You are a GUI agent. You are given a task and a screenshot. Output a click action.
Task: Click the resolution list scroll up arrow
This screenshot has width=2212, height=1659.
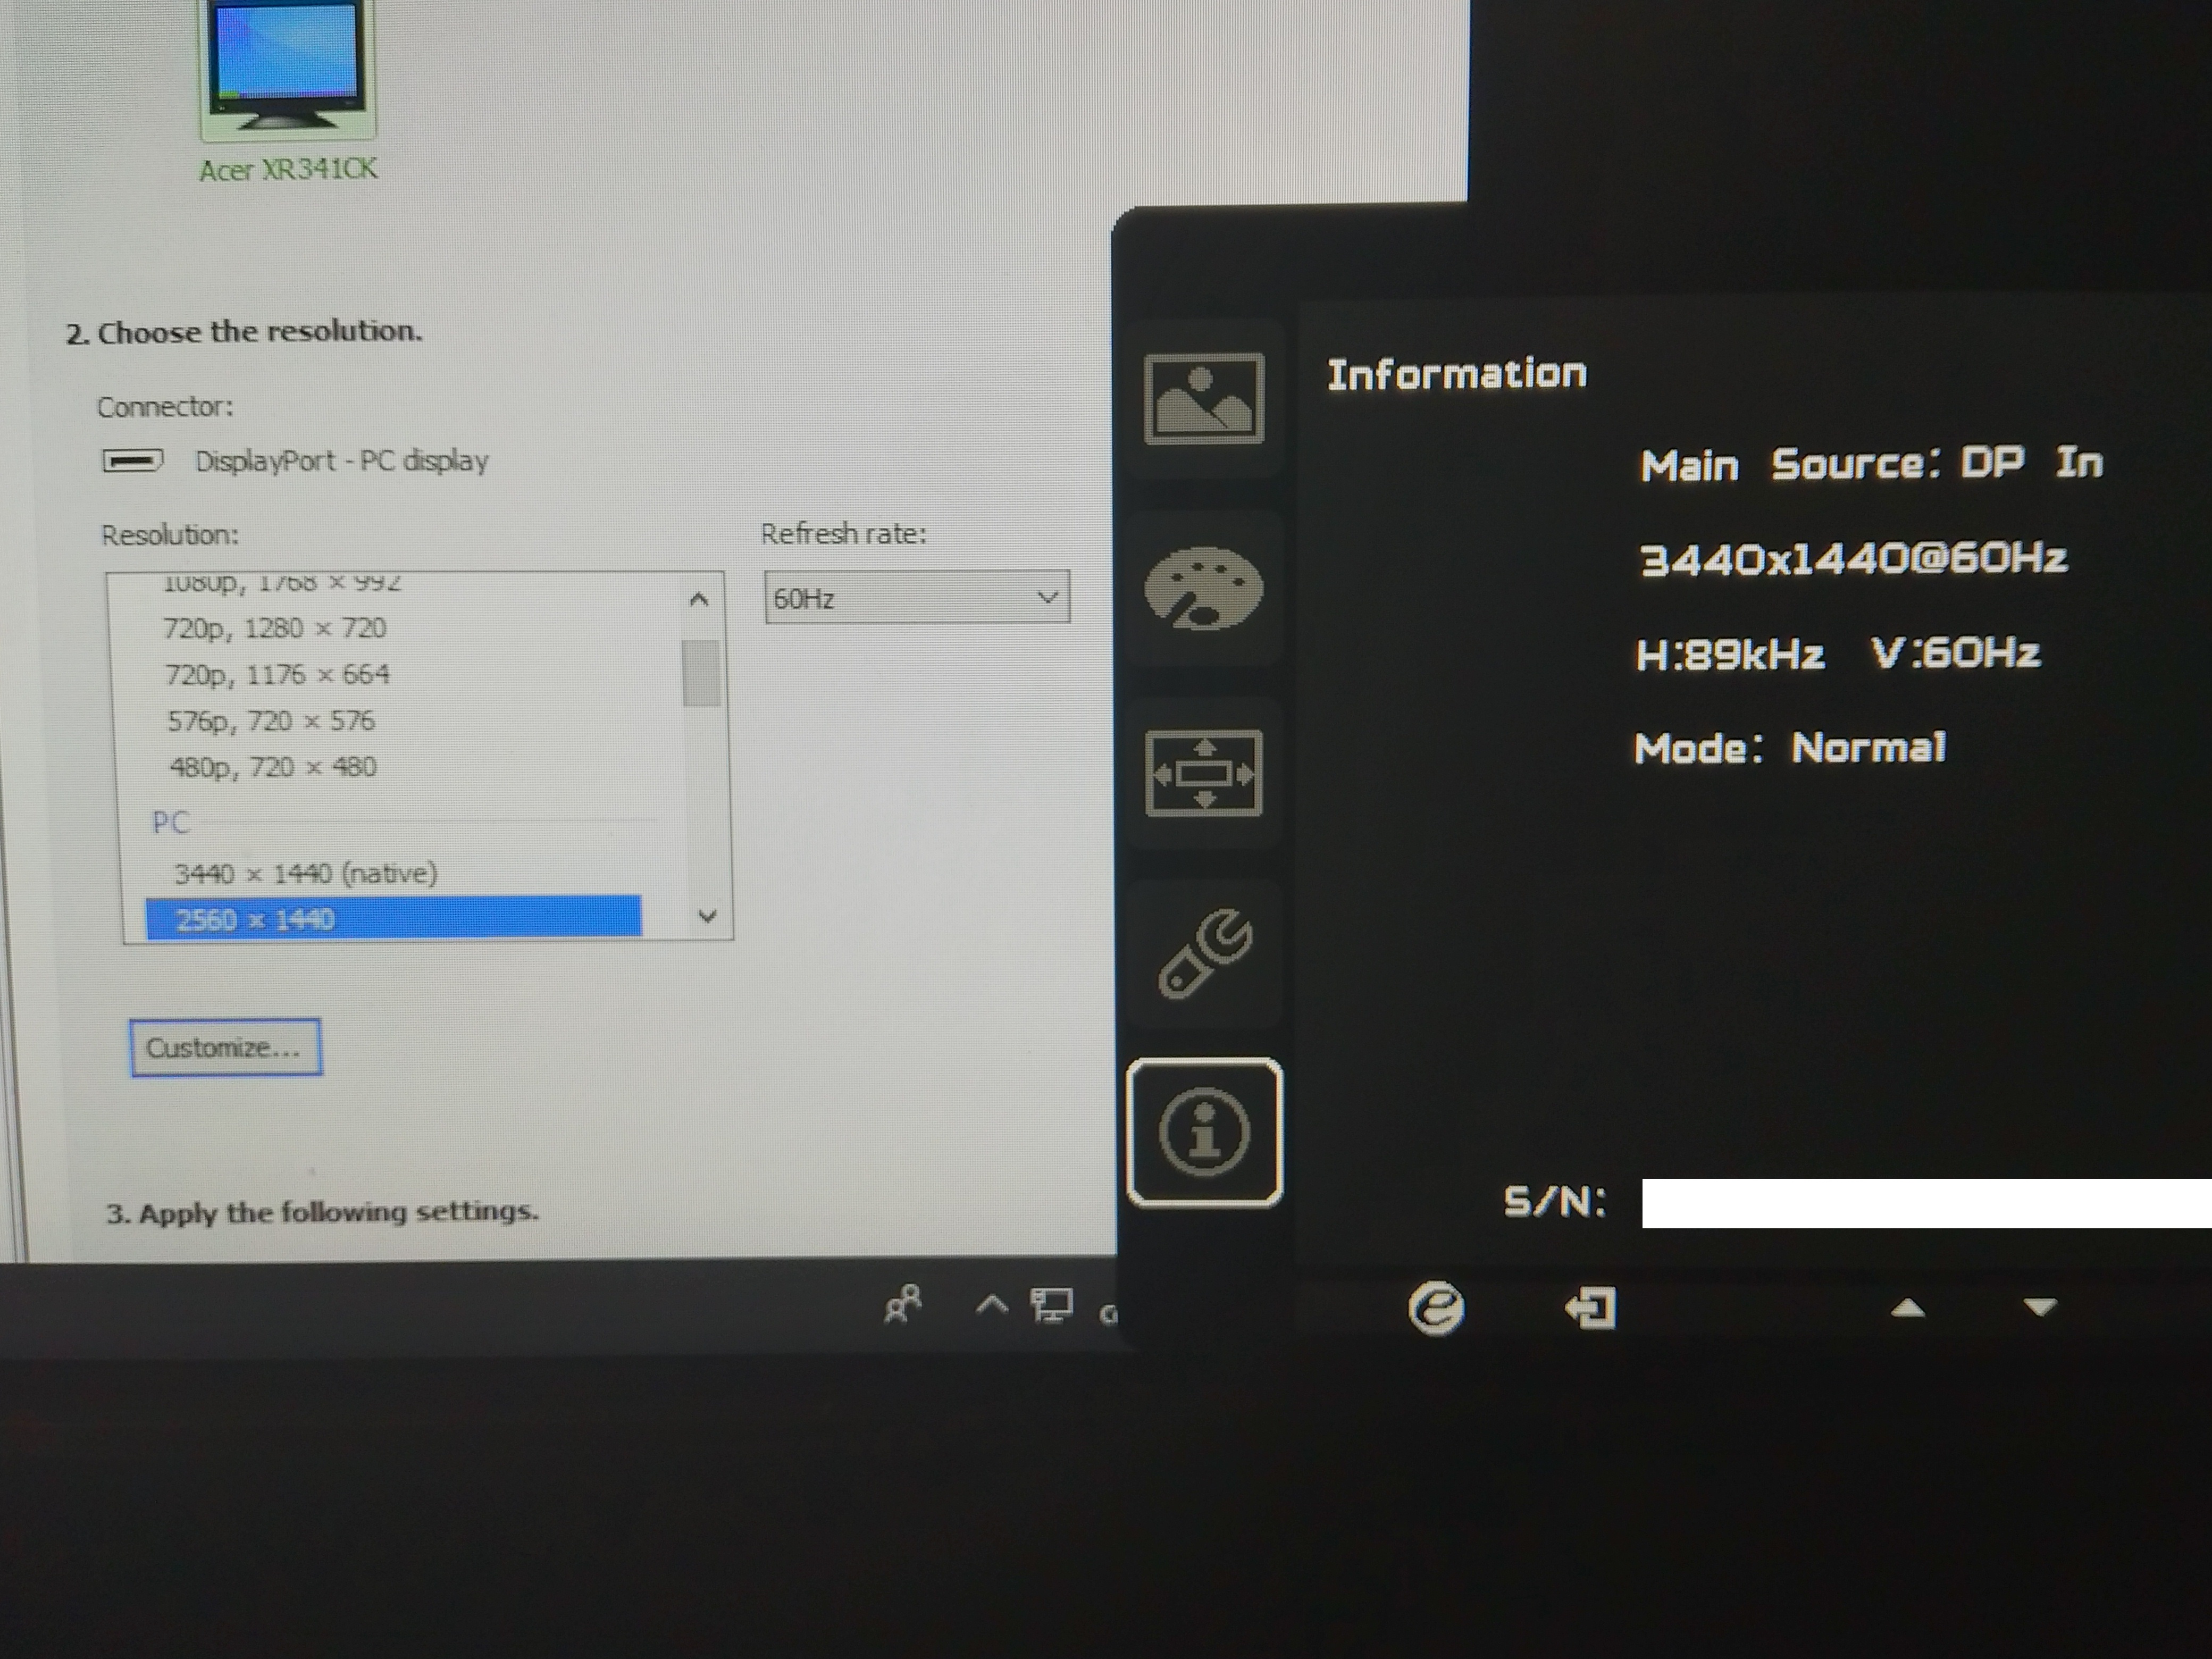click(x=699, y=599)
